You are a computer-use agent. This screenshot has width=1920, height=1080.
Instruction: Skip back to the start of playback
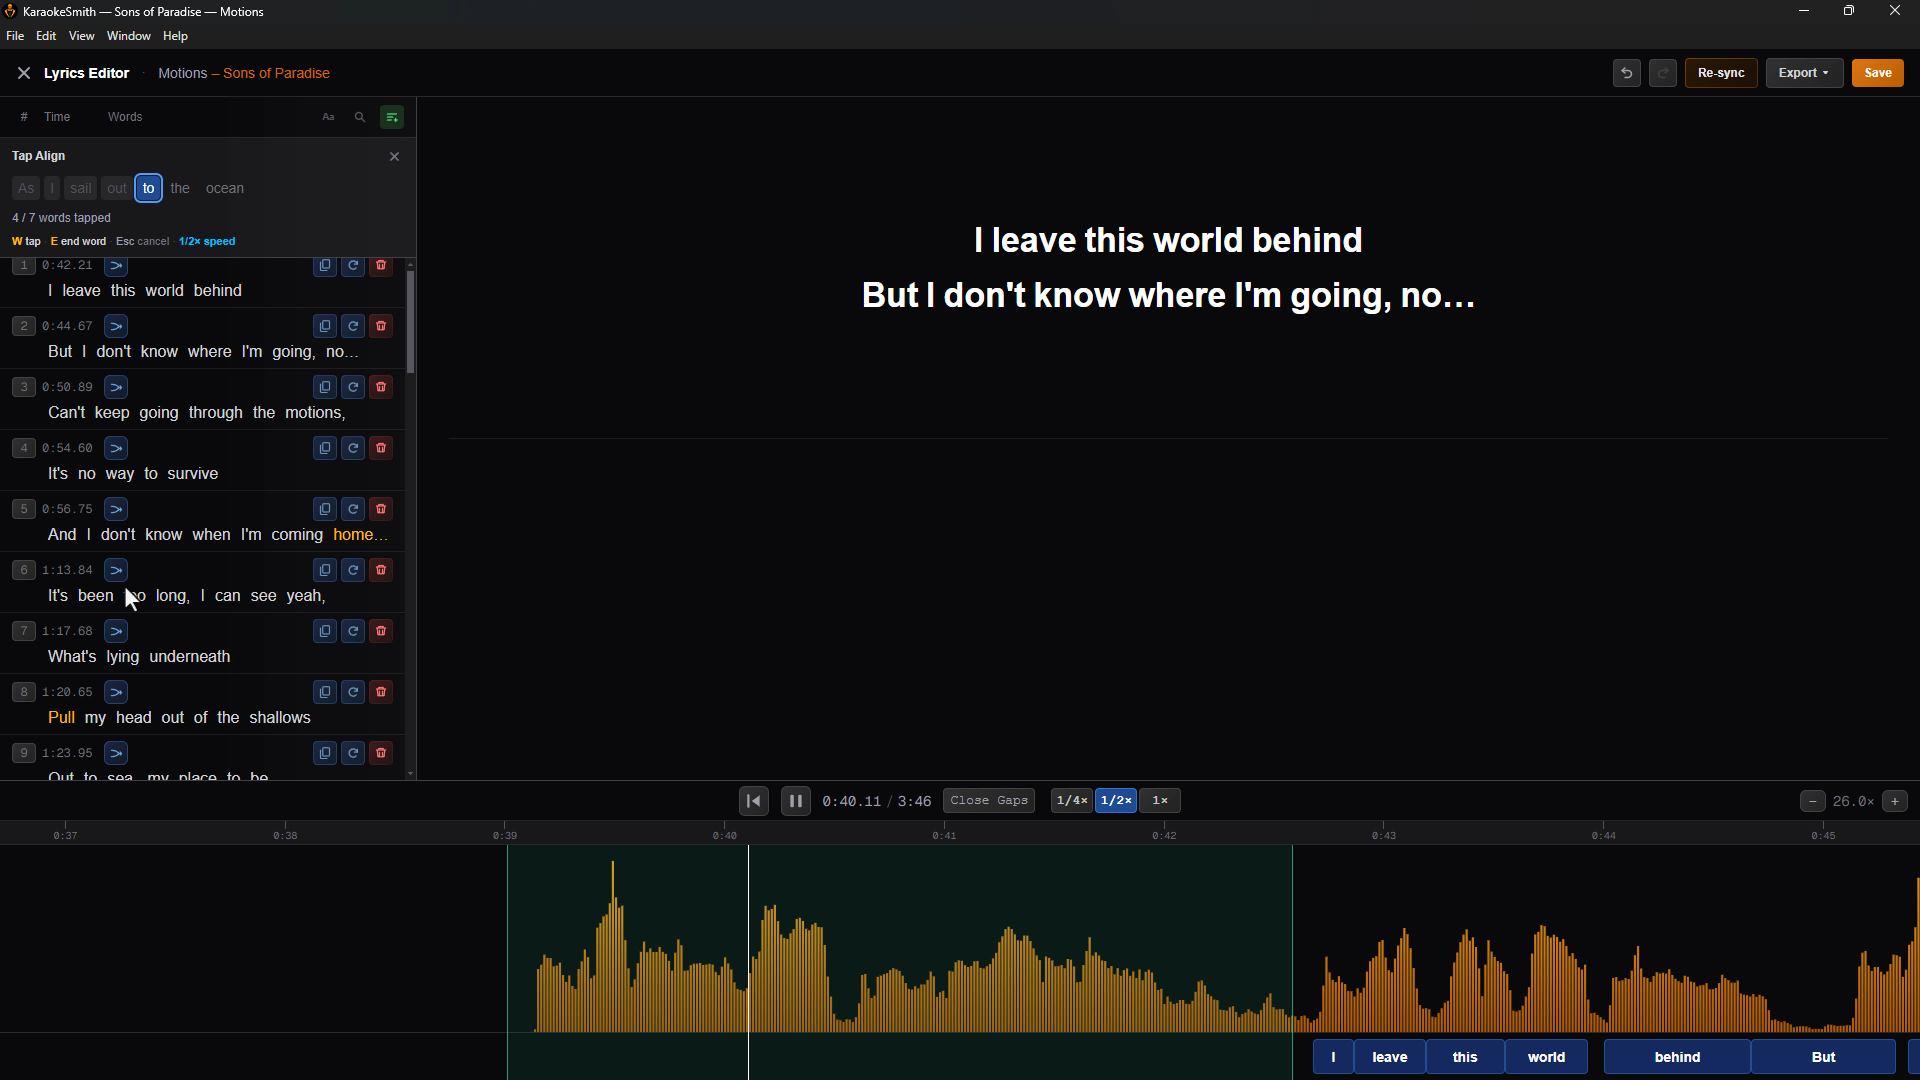[x=754, y=801]
